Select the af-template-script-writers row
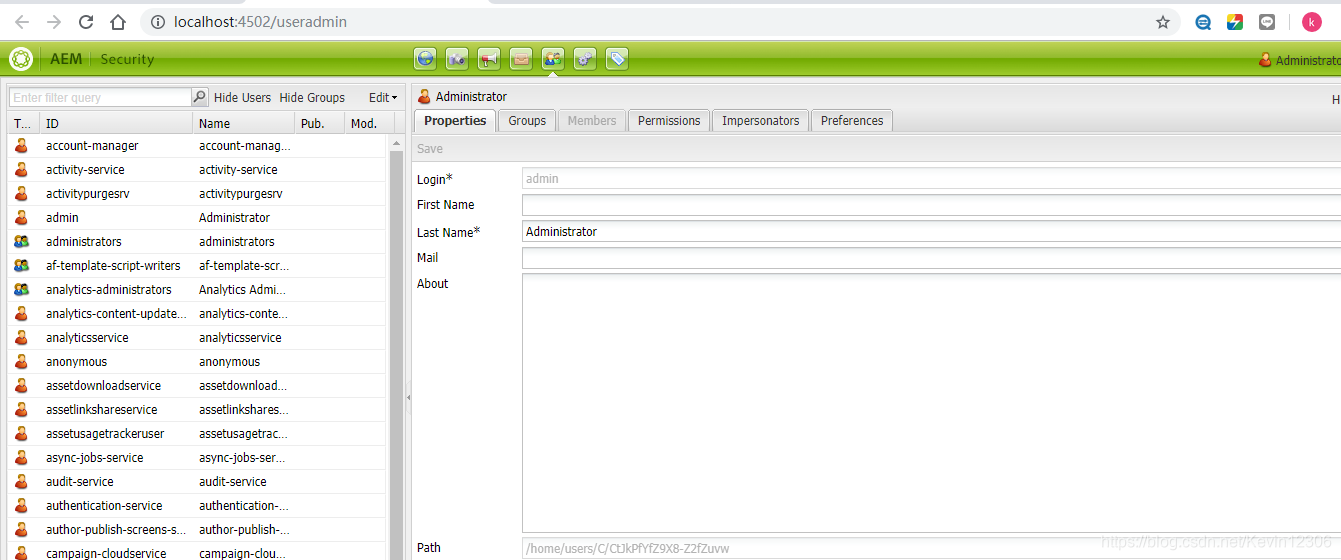1341x560 pixels. (196, 266)
